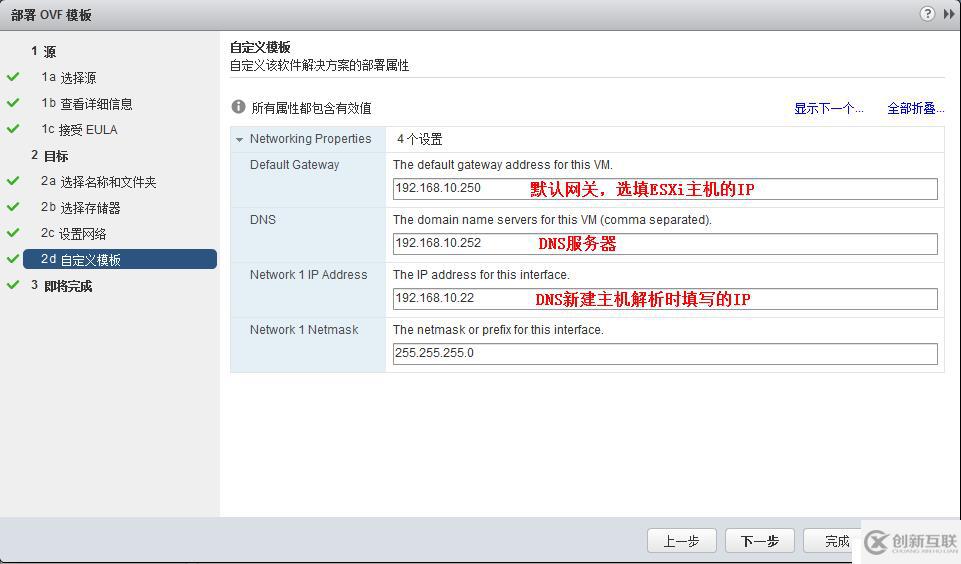961x564 pixels.
Task: Select step 2d 自定义模板
Action: coord(120,259)
